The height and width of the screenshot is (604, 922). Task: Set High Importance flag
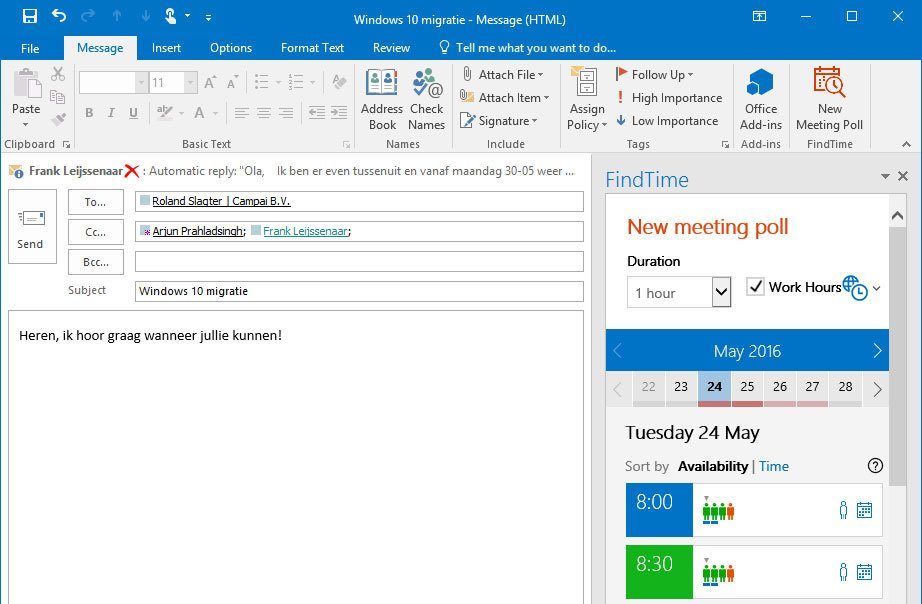669,98
